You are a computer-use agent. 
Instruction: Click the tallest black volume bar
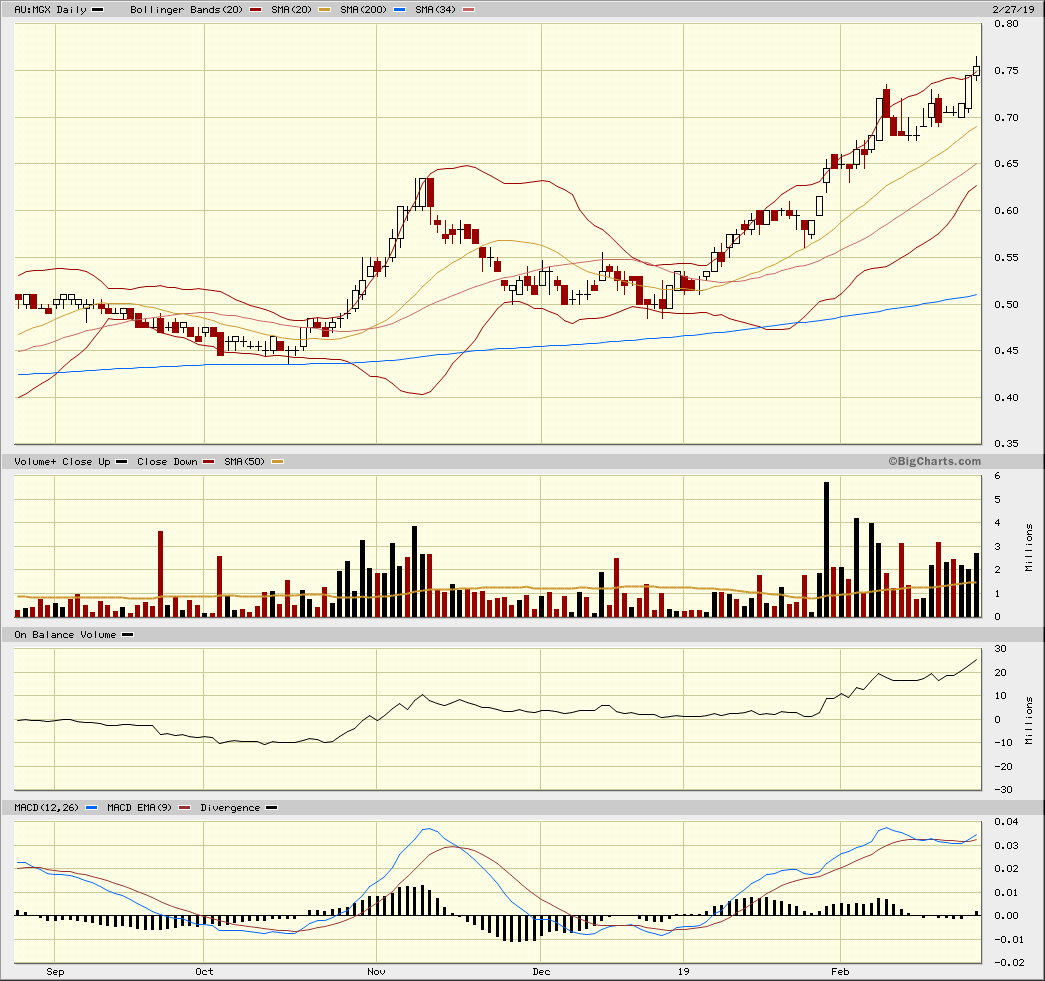826,549
